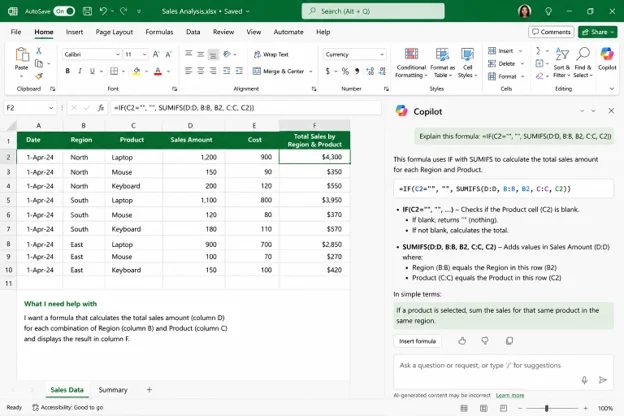Click Increase Indent icon
624x416 pixels.
(x=239, y=71)
